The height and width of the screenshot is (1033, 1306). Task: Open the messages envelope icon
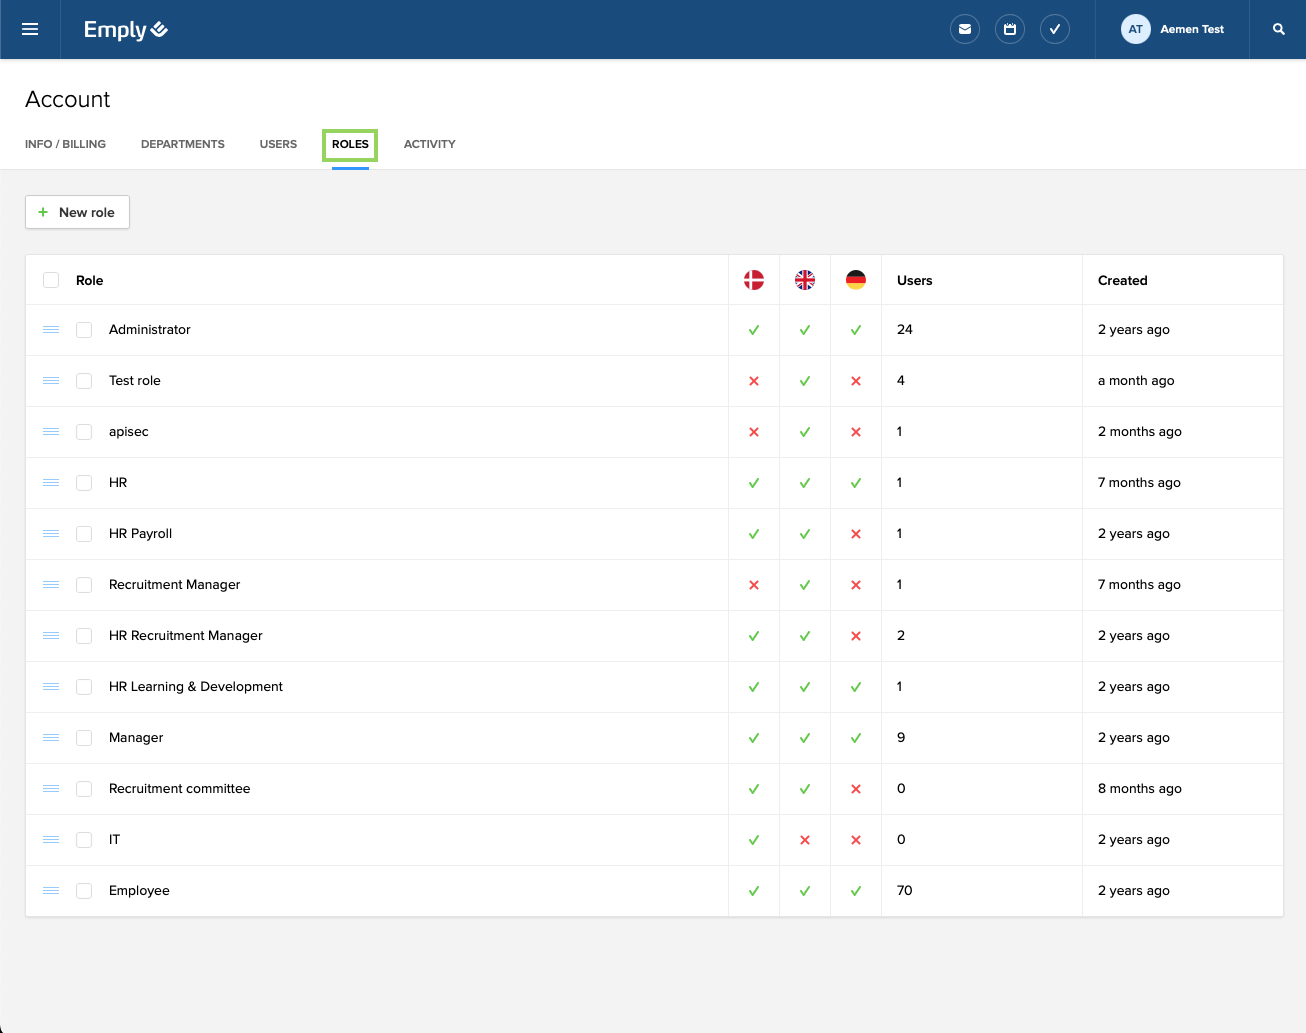[x=964, y=29]
